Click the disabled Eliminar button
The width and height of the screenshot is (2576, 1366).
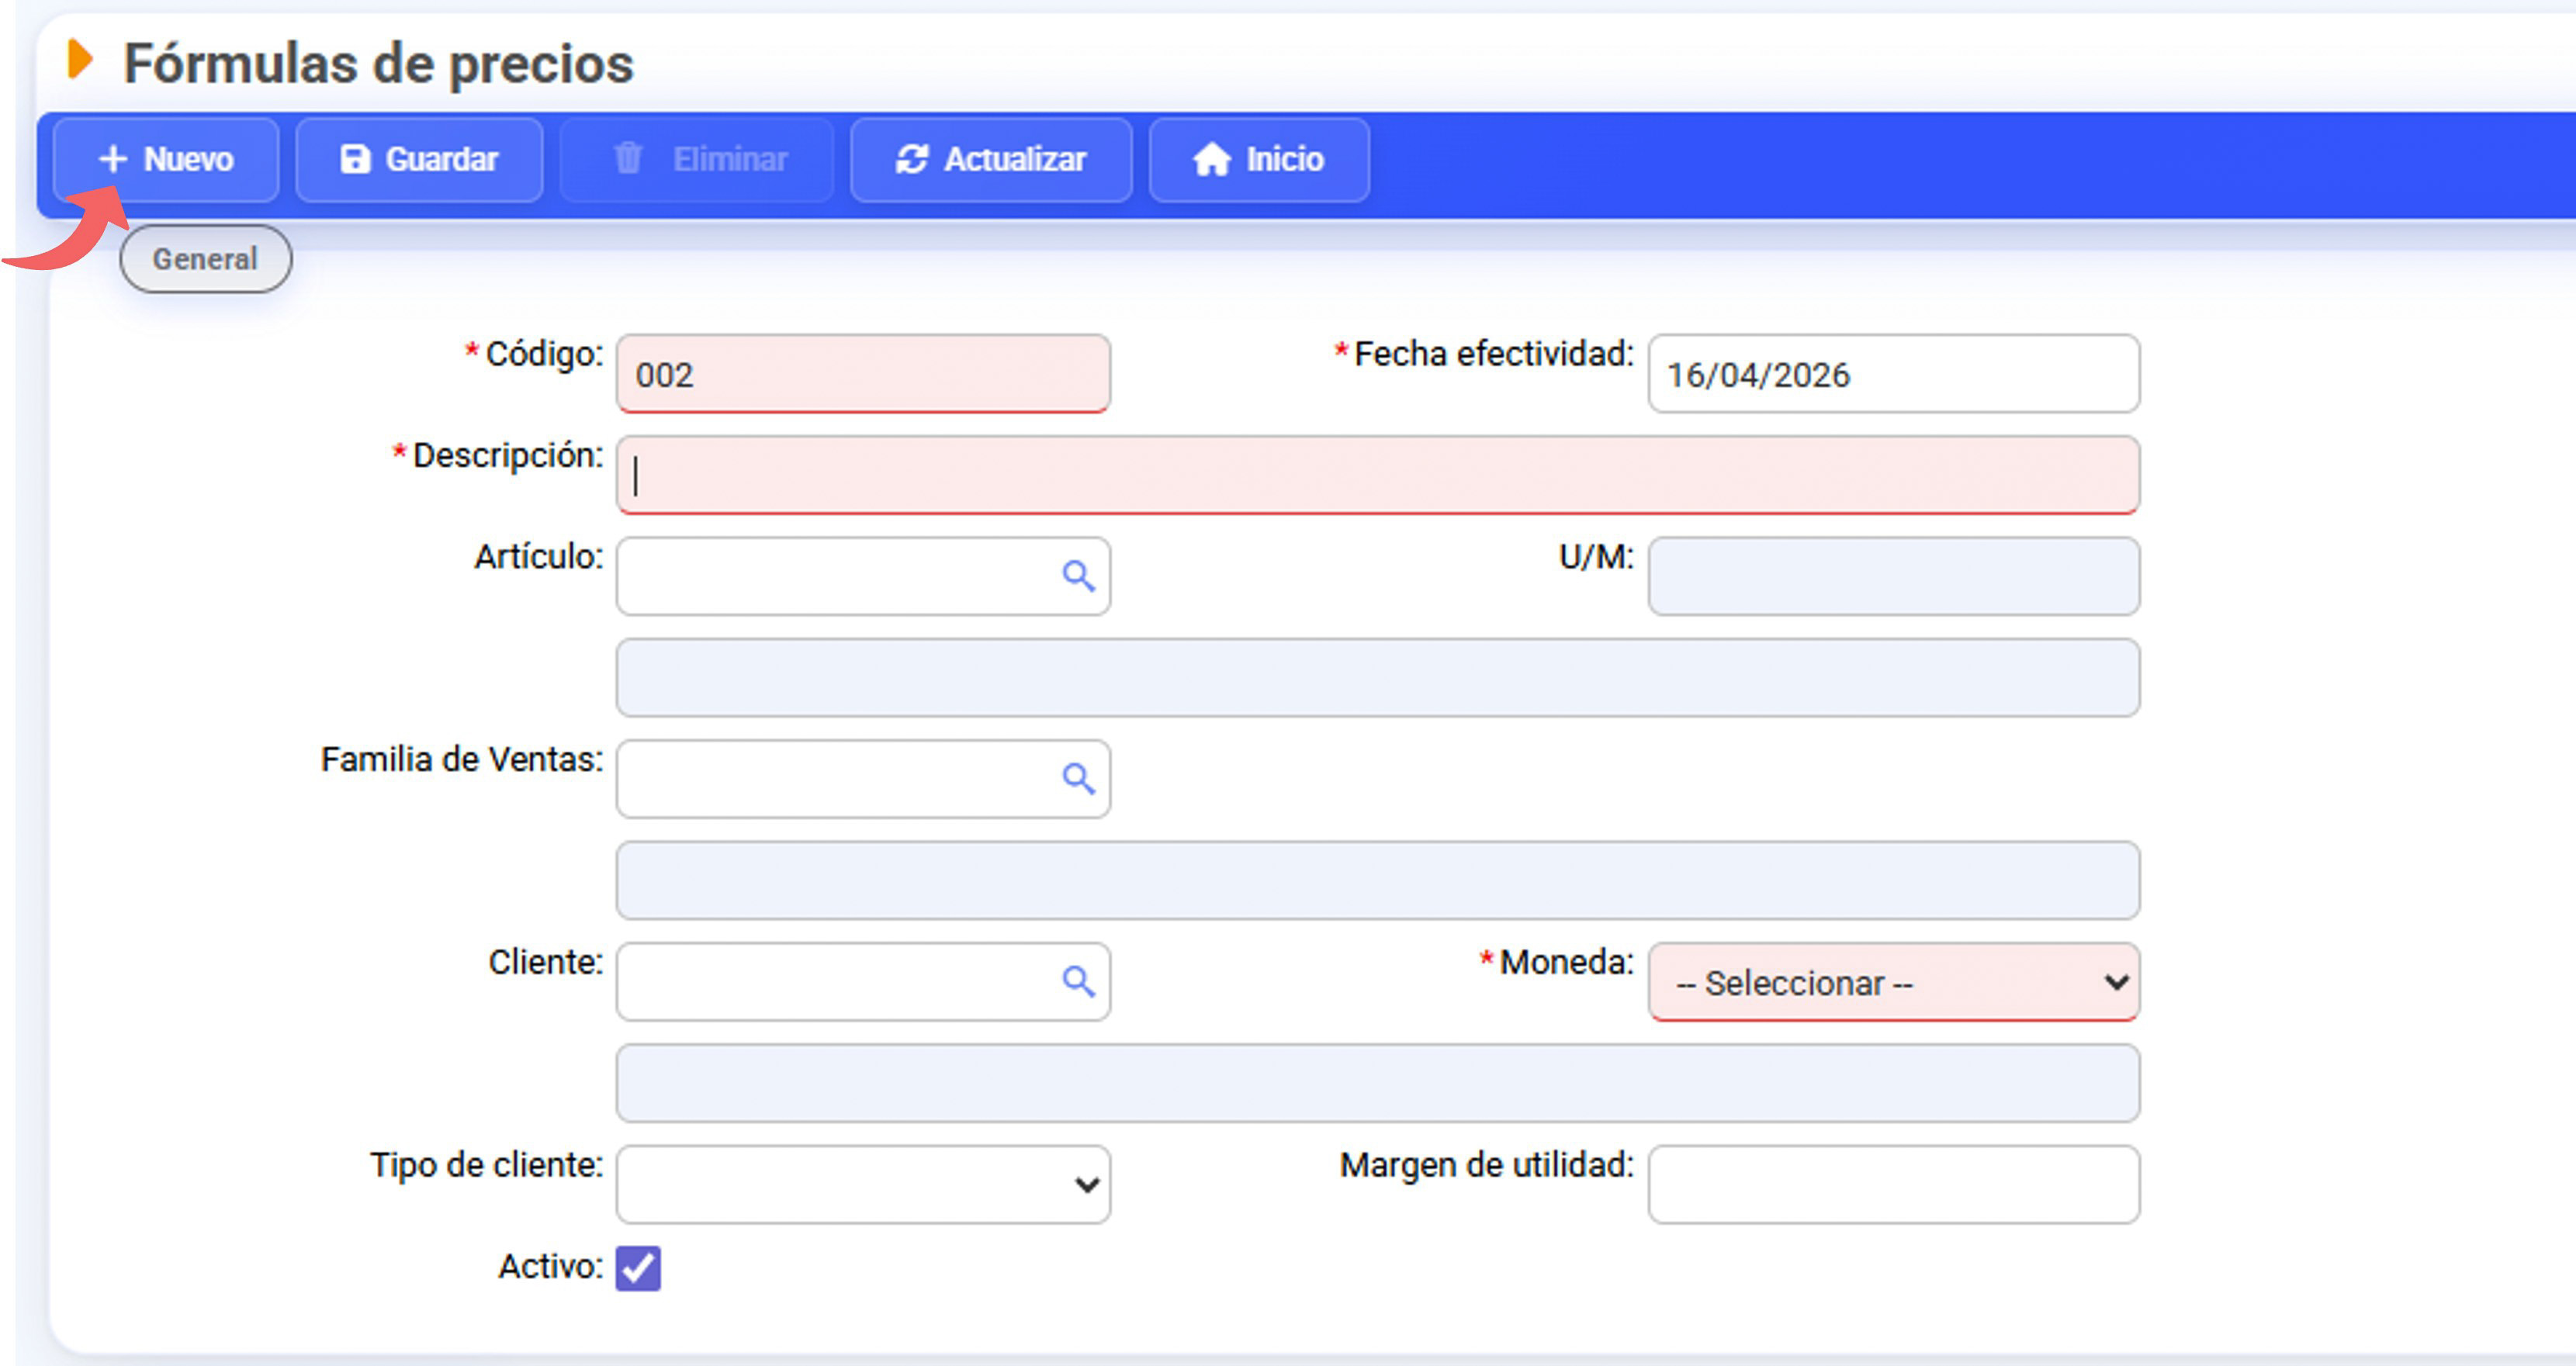(x=697, y=160)
